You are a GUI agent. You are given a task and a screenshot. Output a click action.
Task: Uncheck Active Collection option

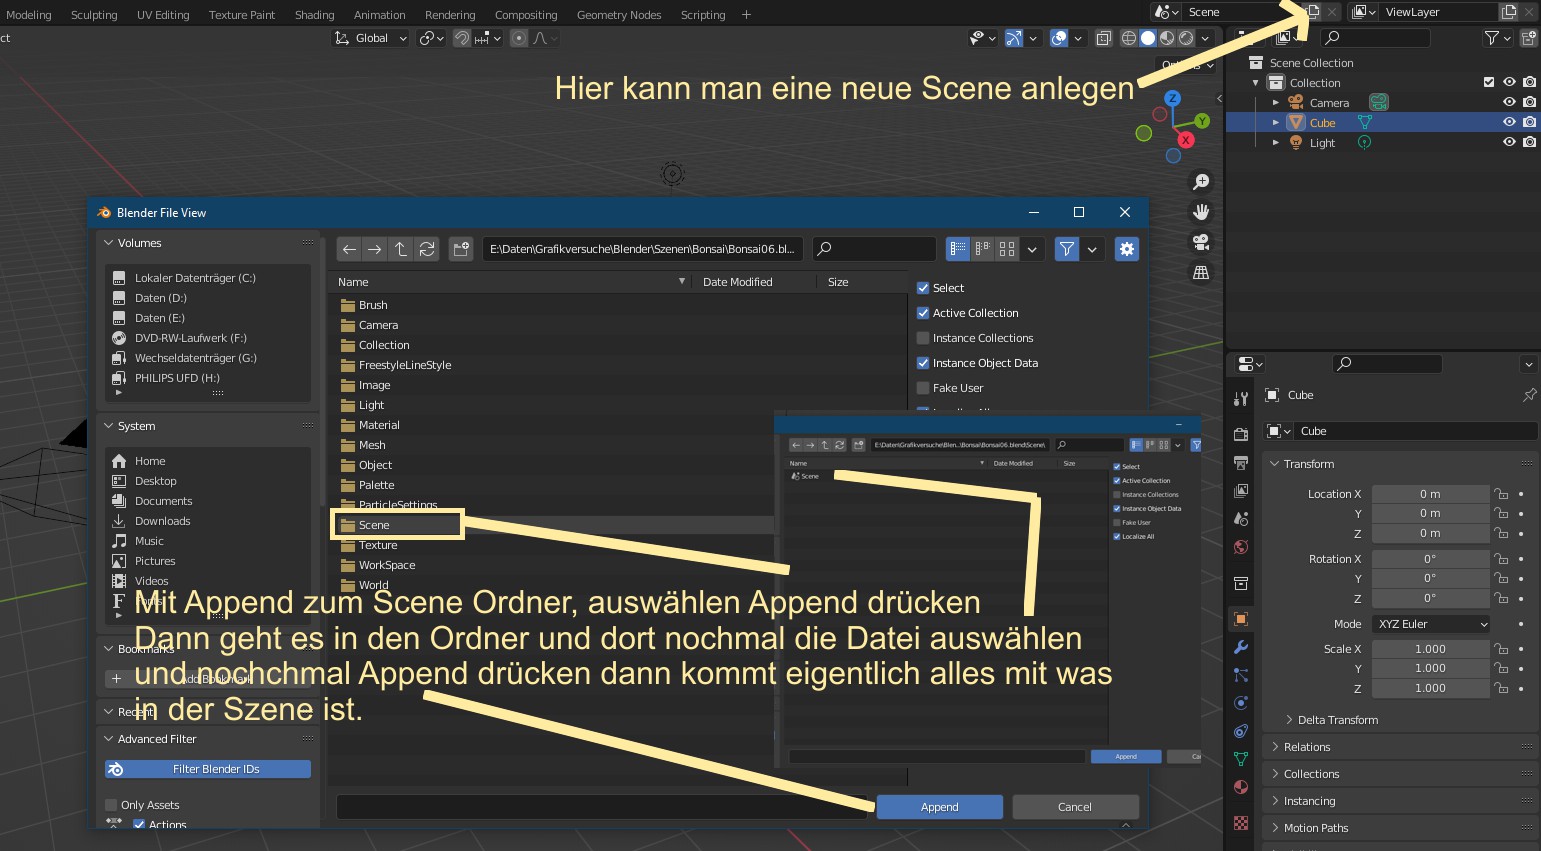923,313
